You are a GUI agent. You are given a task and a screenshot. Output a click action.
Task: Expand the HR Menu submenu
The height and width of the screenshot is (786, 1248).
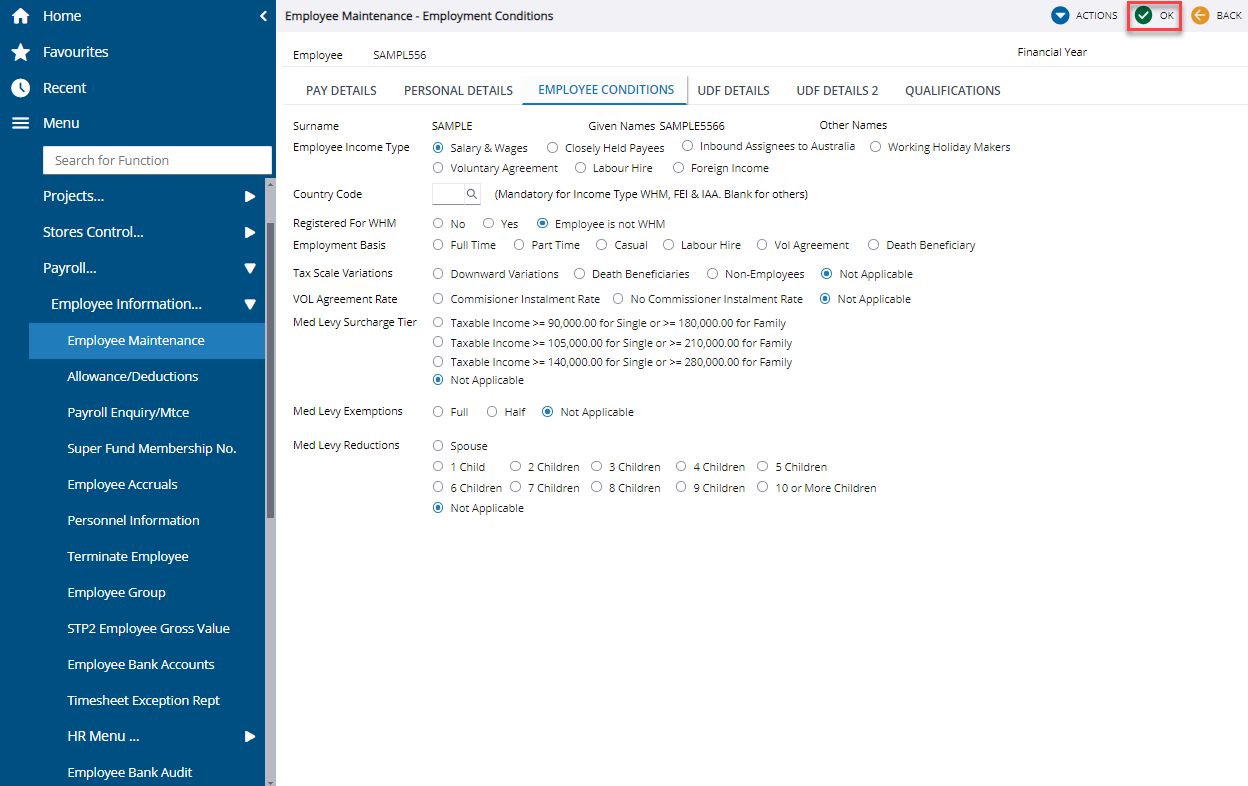(x=250, y=736)
